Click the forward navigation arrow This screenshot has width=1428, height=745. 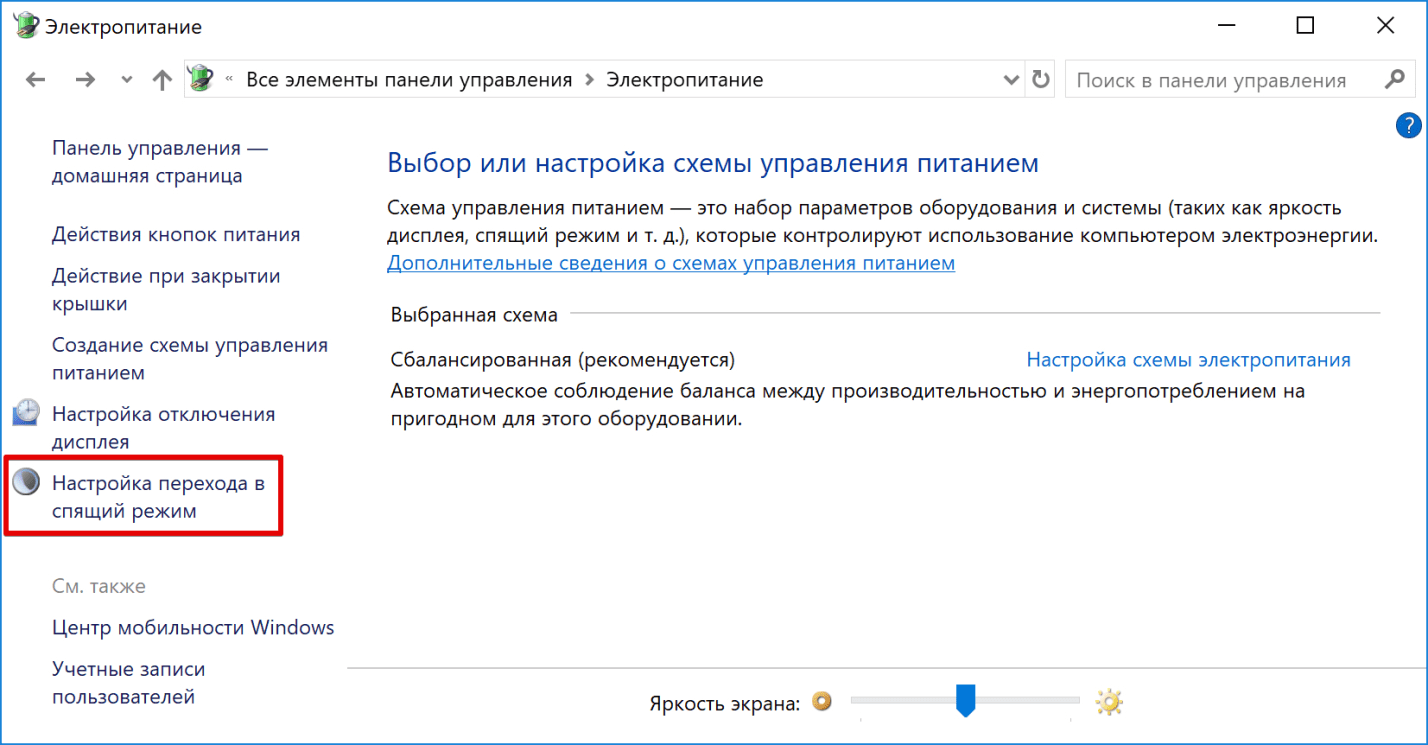(x=85, y=80)
